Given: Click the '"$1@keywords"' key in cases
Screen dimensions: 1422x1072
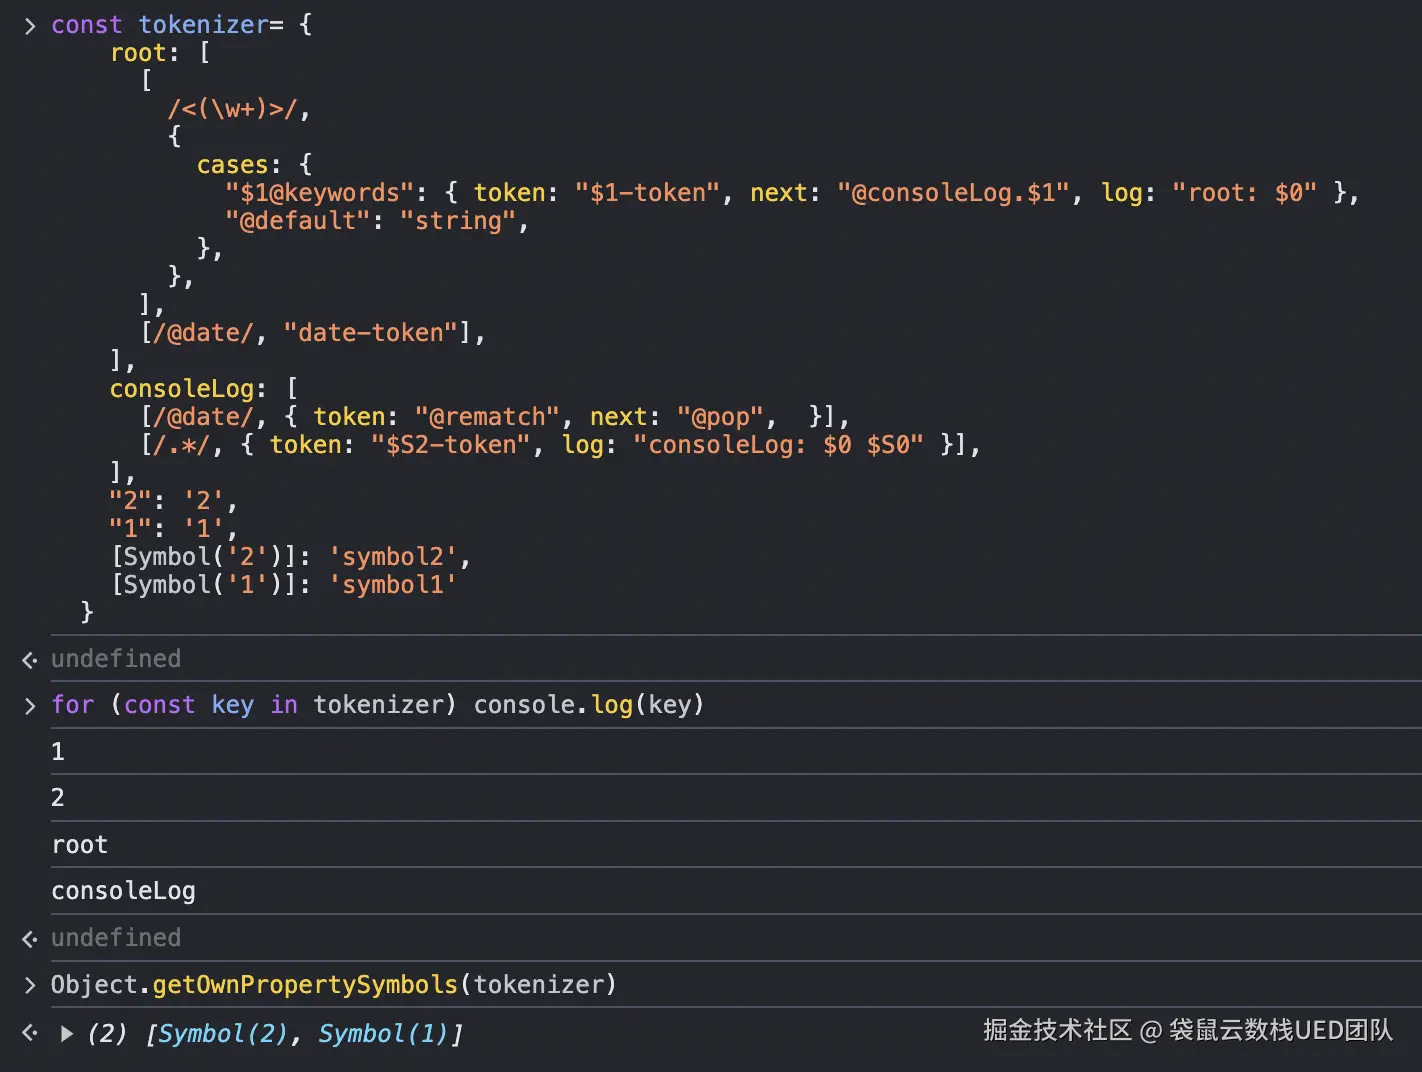Looking at the screenshot, I should (319, 192).
